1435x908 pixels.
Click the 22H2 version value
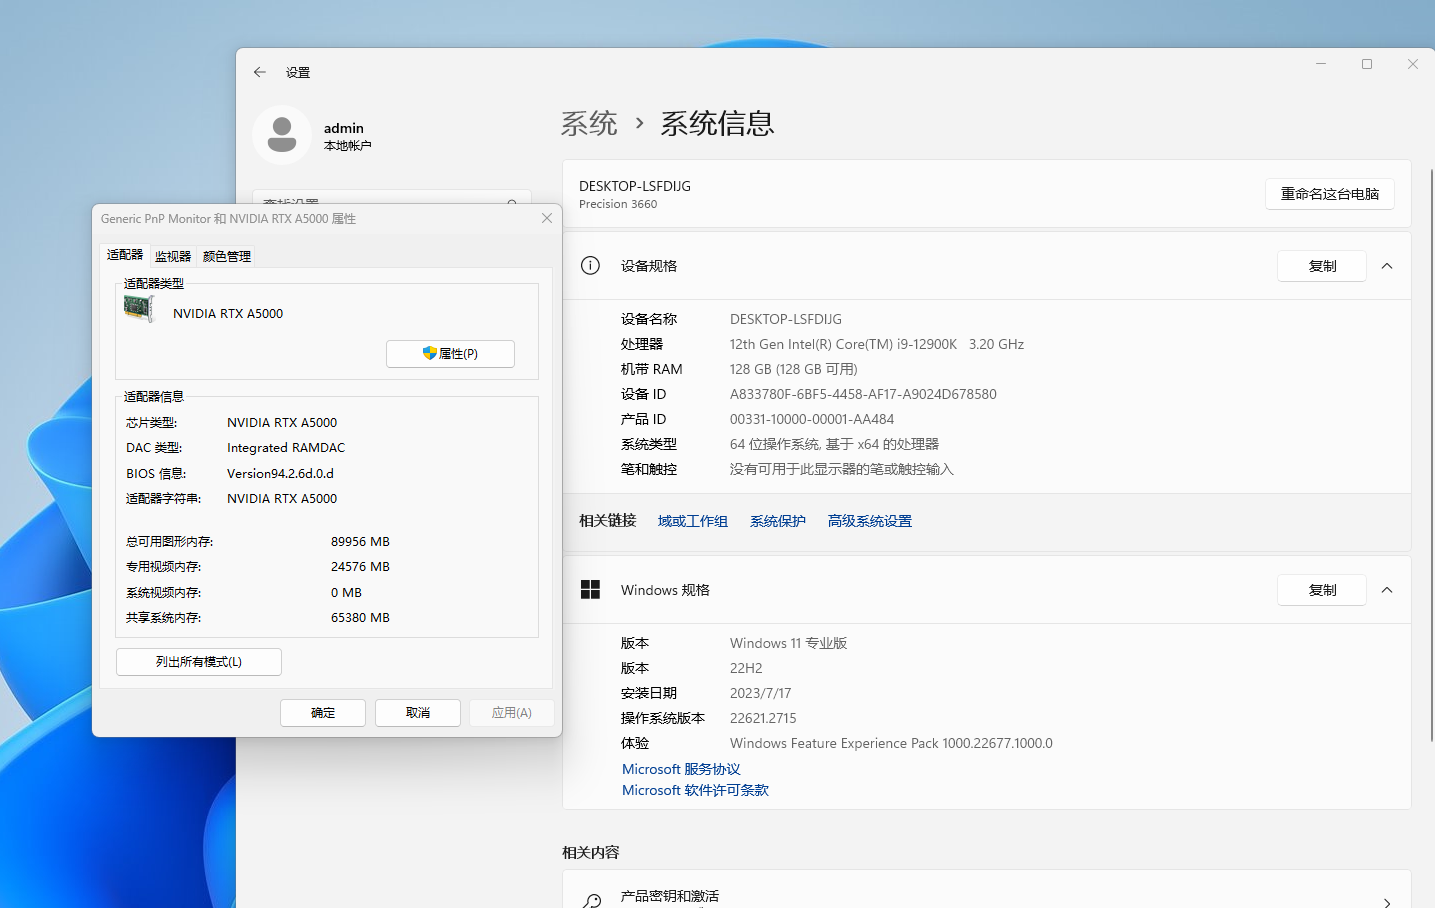[x=746, y=668]
